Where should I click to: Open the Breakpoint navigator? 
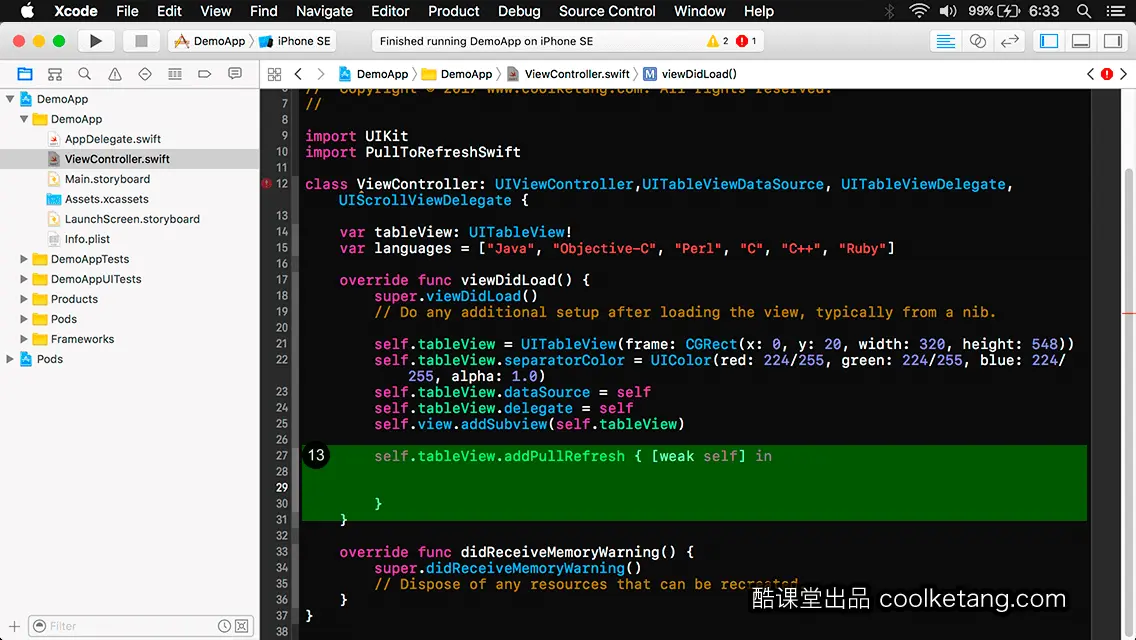(x=205, y=74)
